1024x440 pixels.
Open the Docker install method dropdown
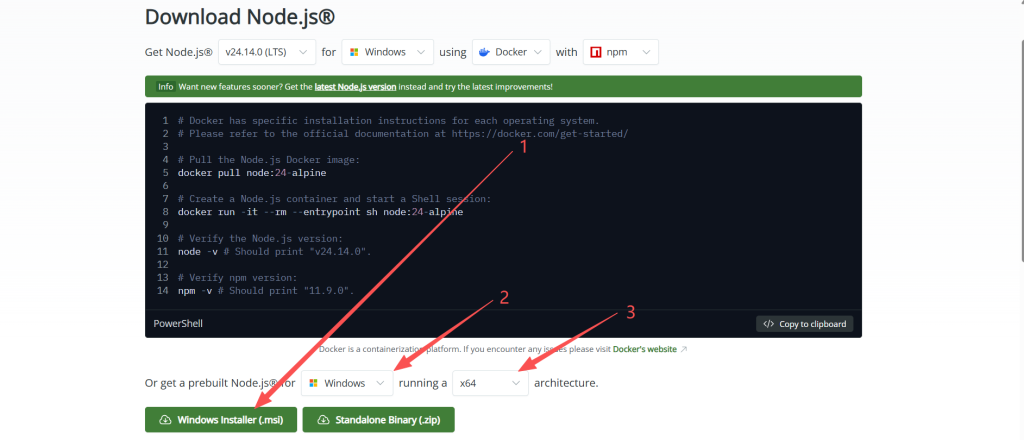511,52
